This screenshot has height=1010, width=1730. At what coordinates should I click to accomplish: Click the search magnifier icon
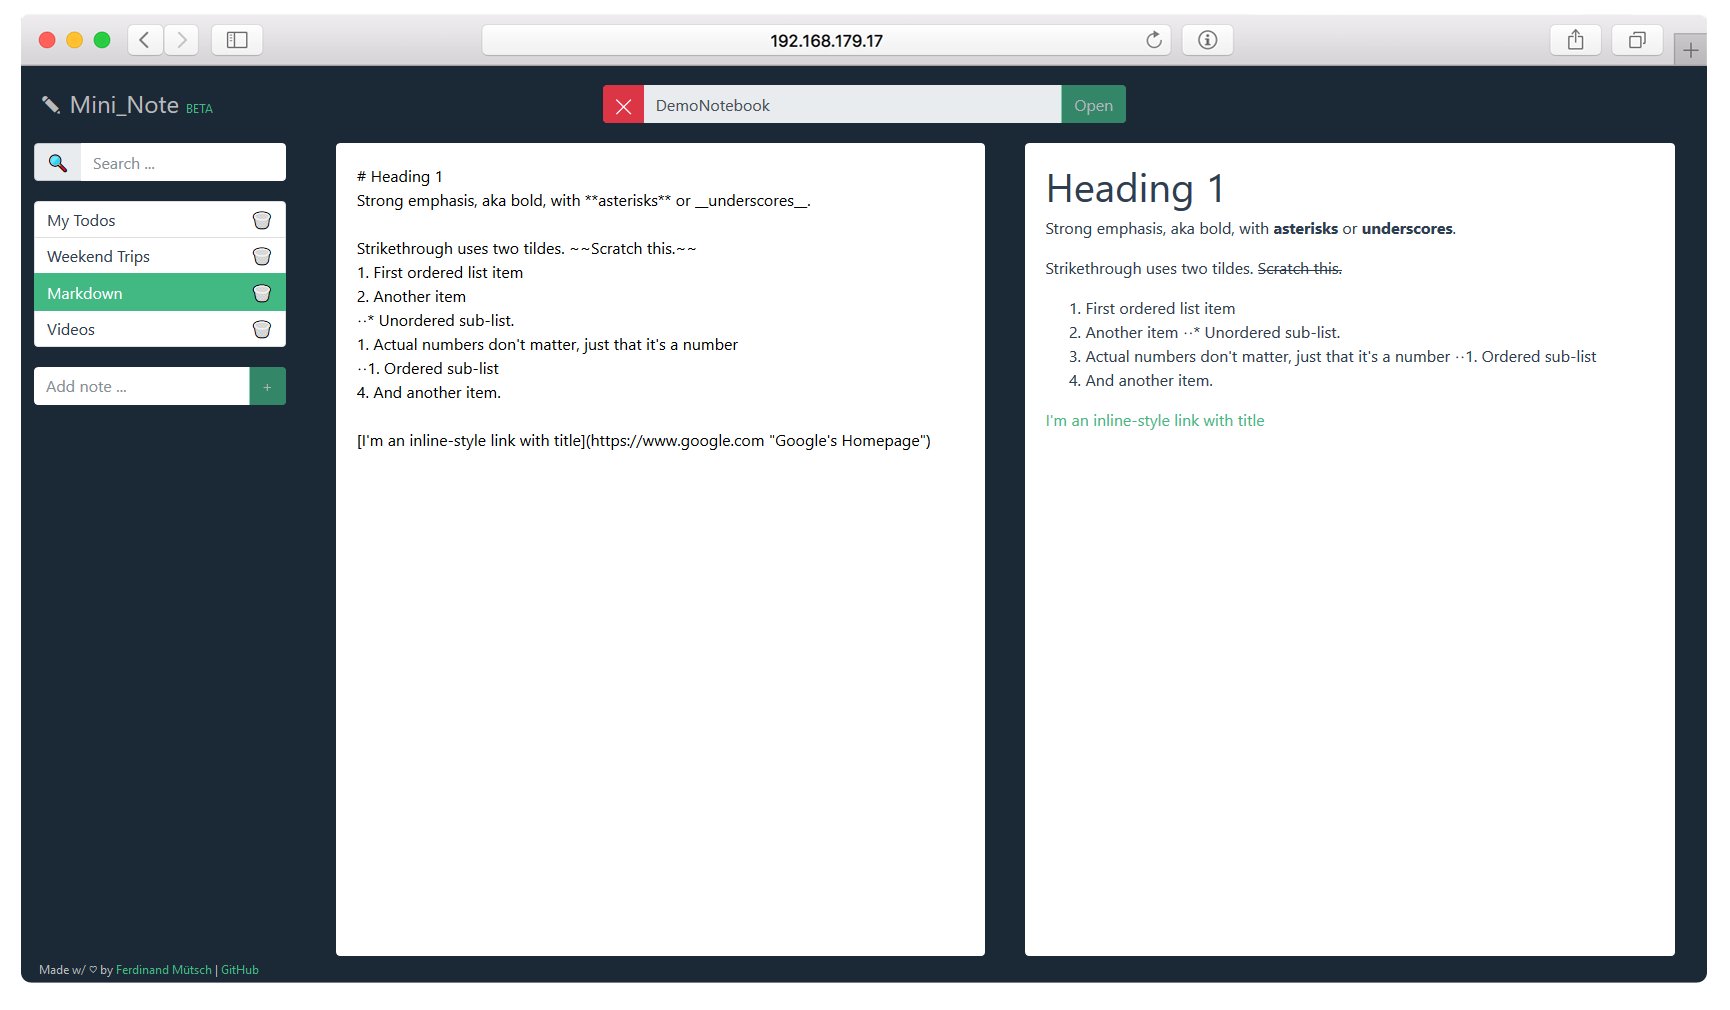(57, 161)
